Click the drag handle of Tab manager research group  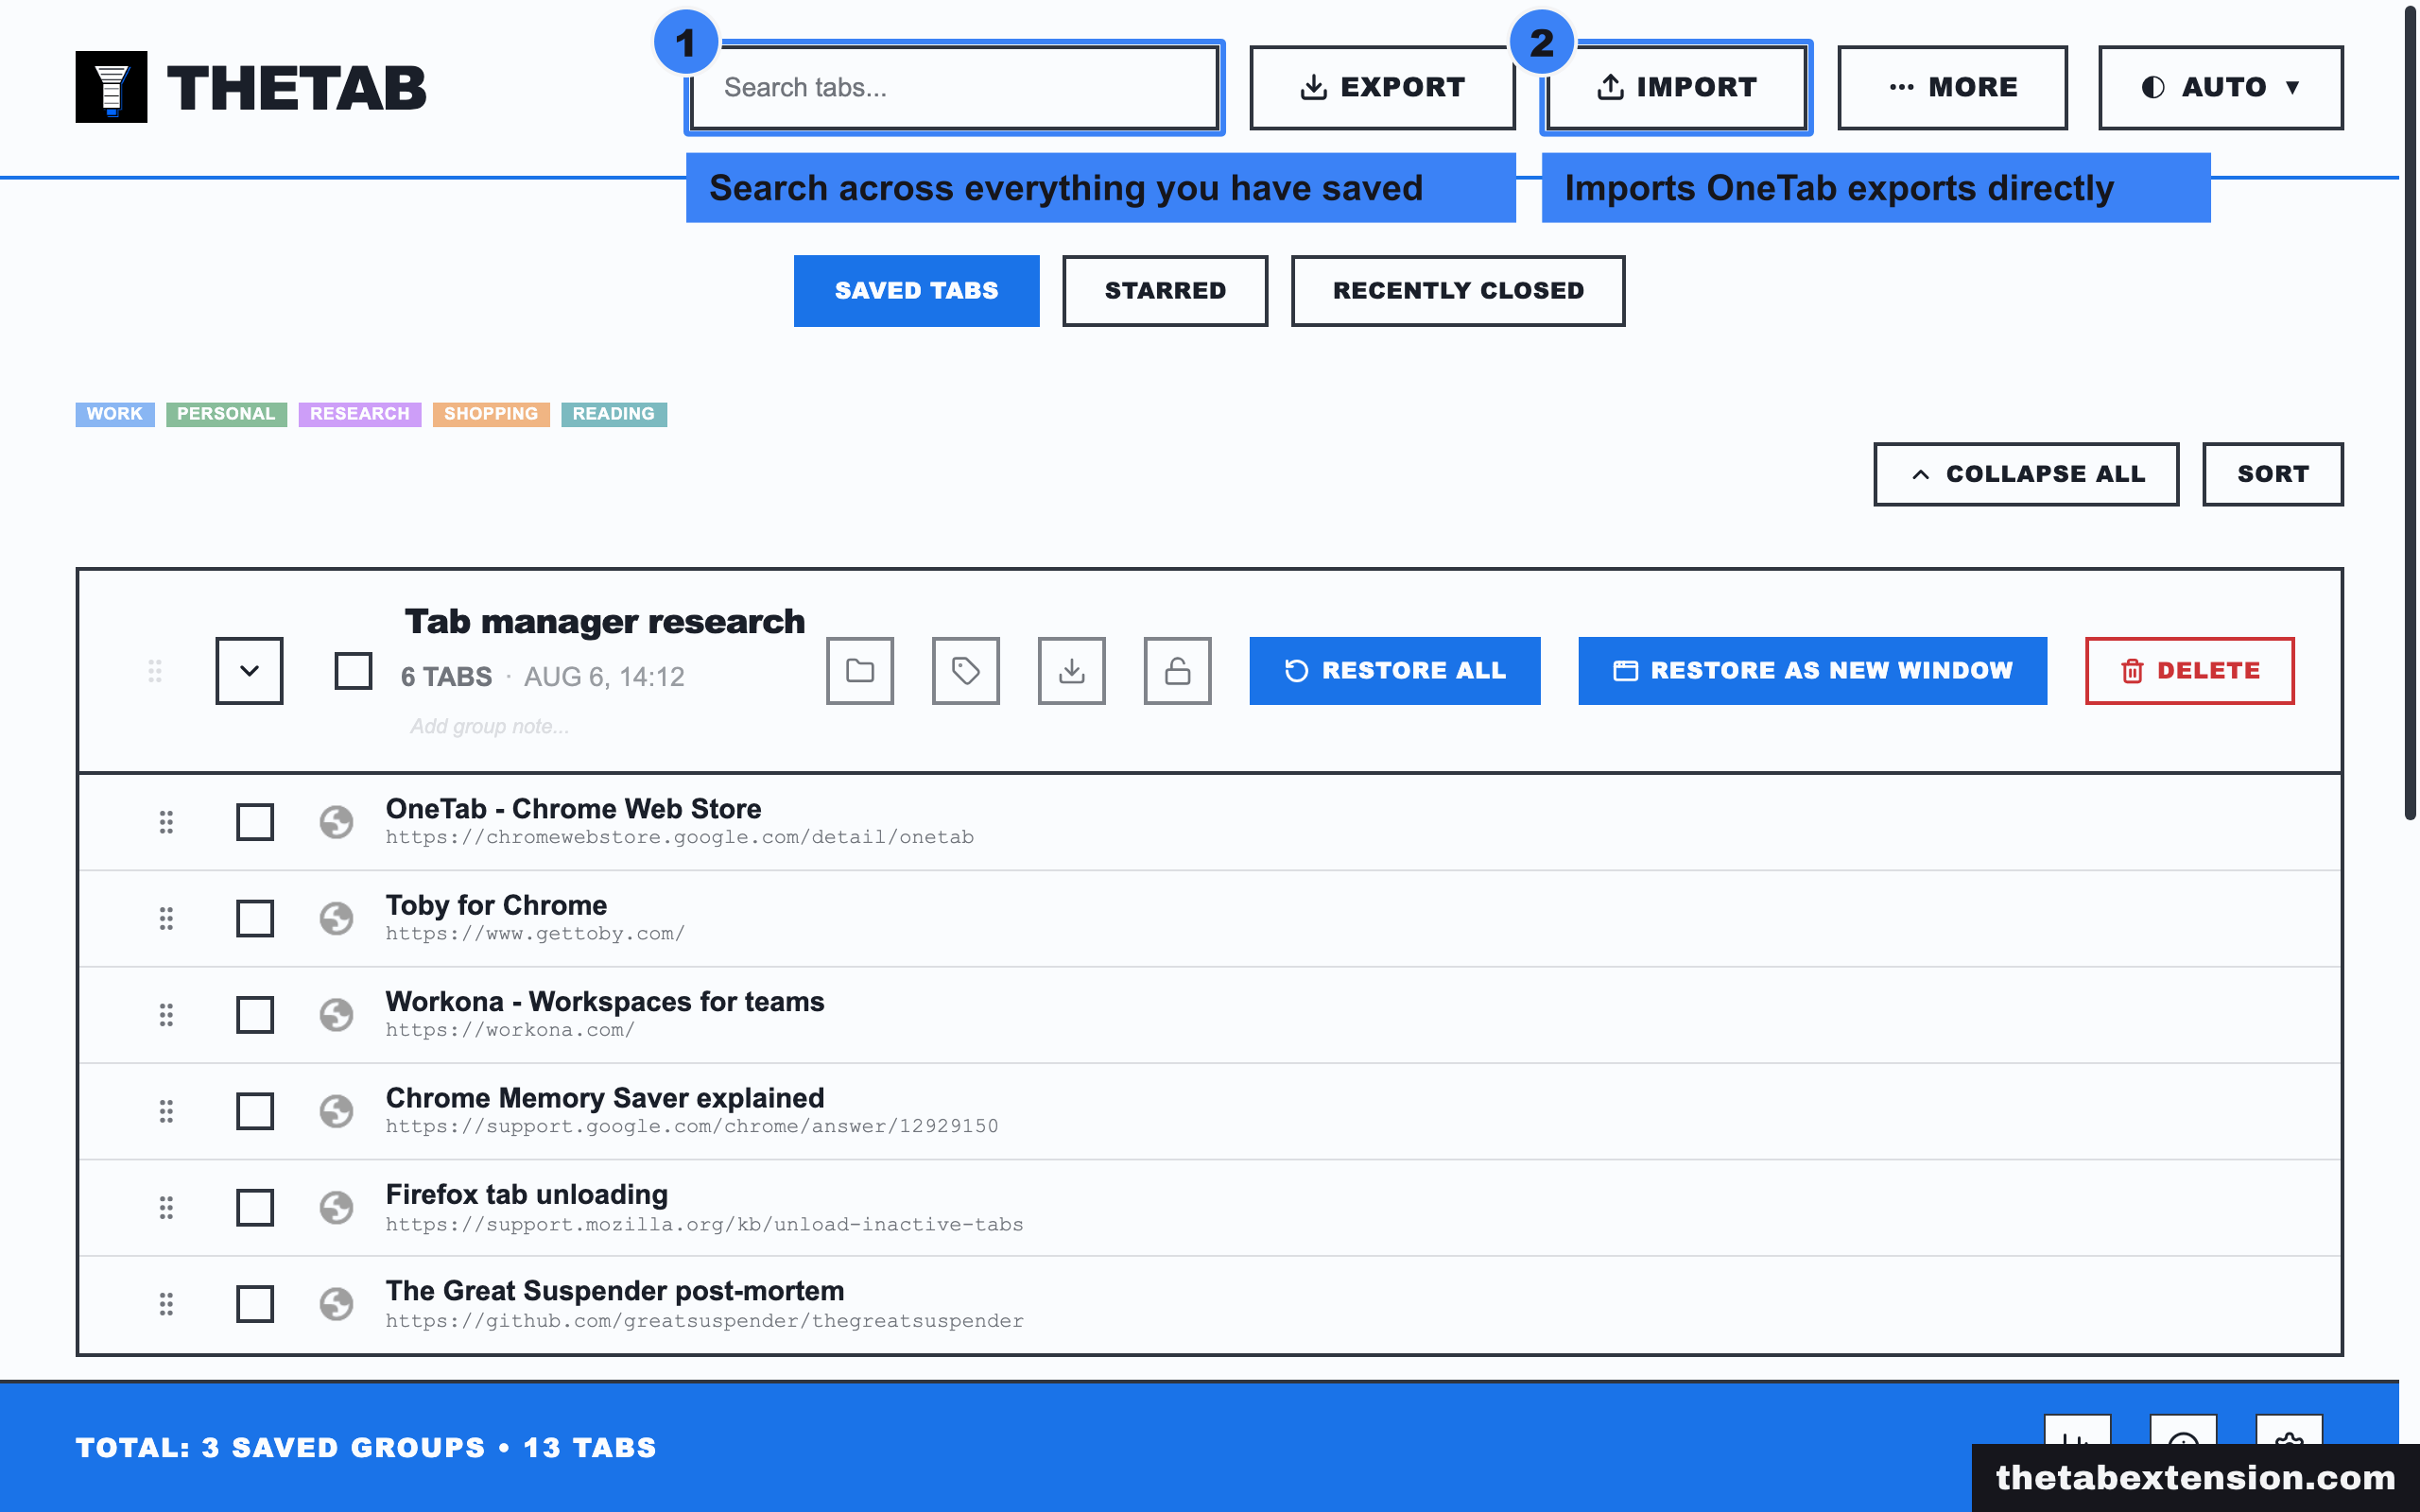click(155, 671)
